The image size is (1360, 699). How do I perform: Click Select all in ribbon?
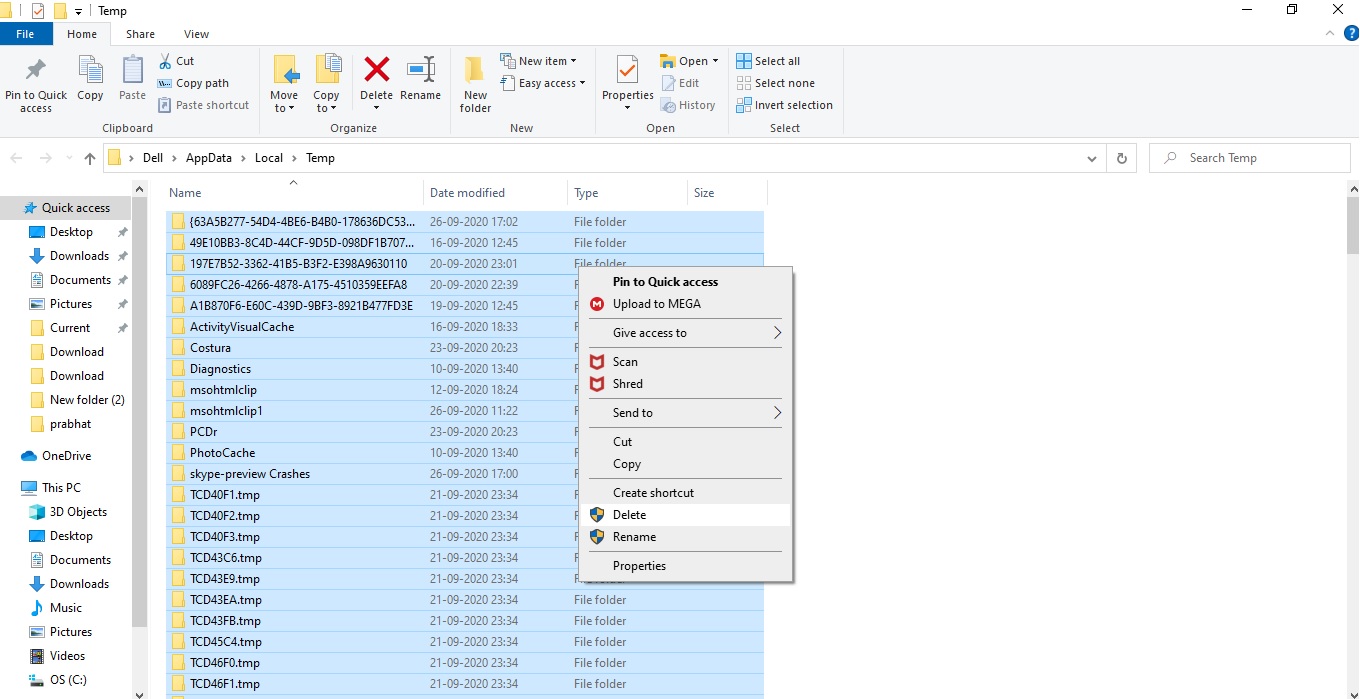(776, 61)
